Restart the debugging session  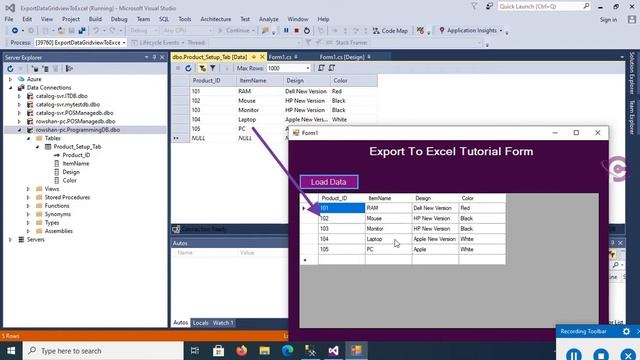307,31
